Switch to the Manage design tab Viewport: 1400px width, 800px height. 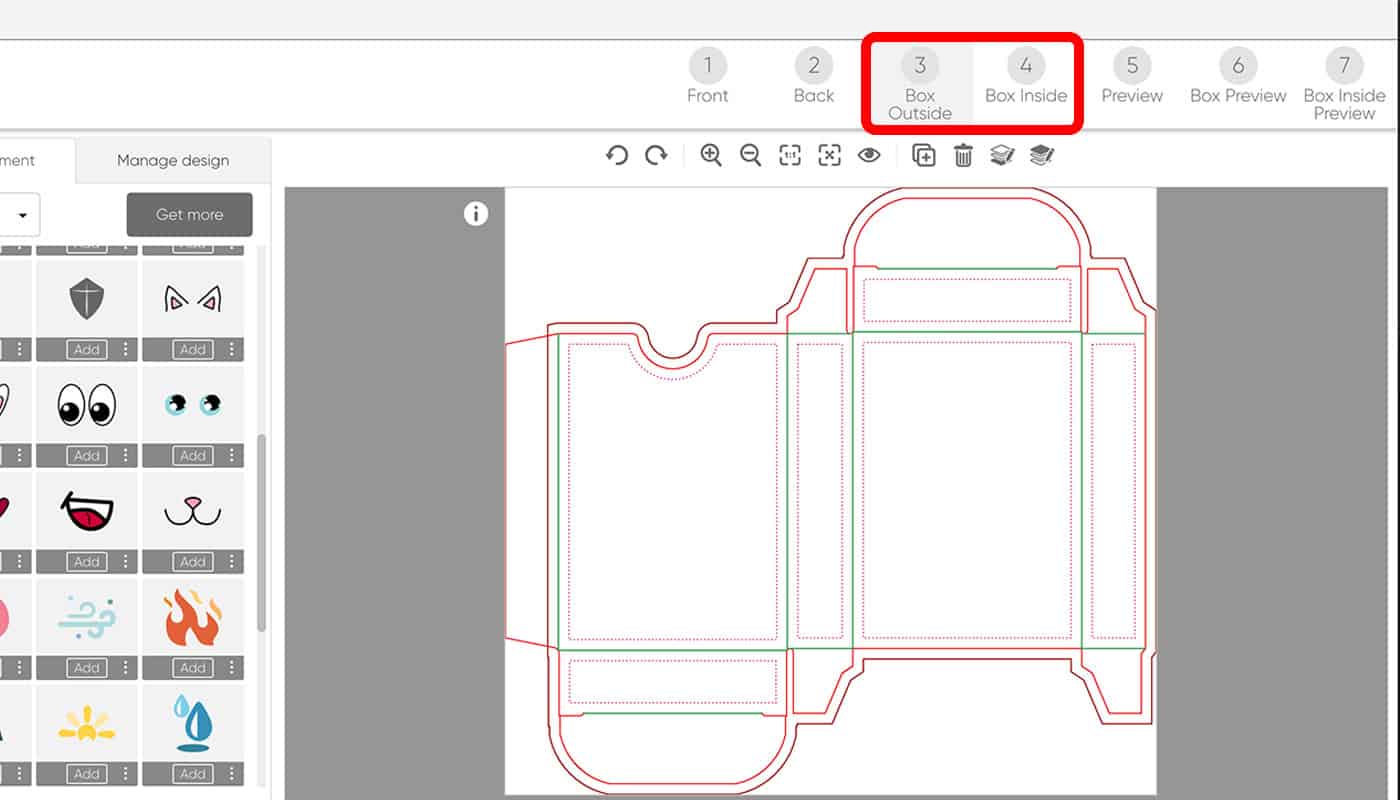(173, 160)
